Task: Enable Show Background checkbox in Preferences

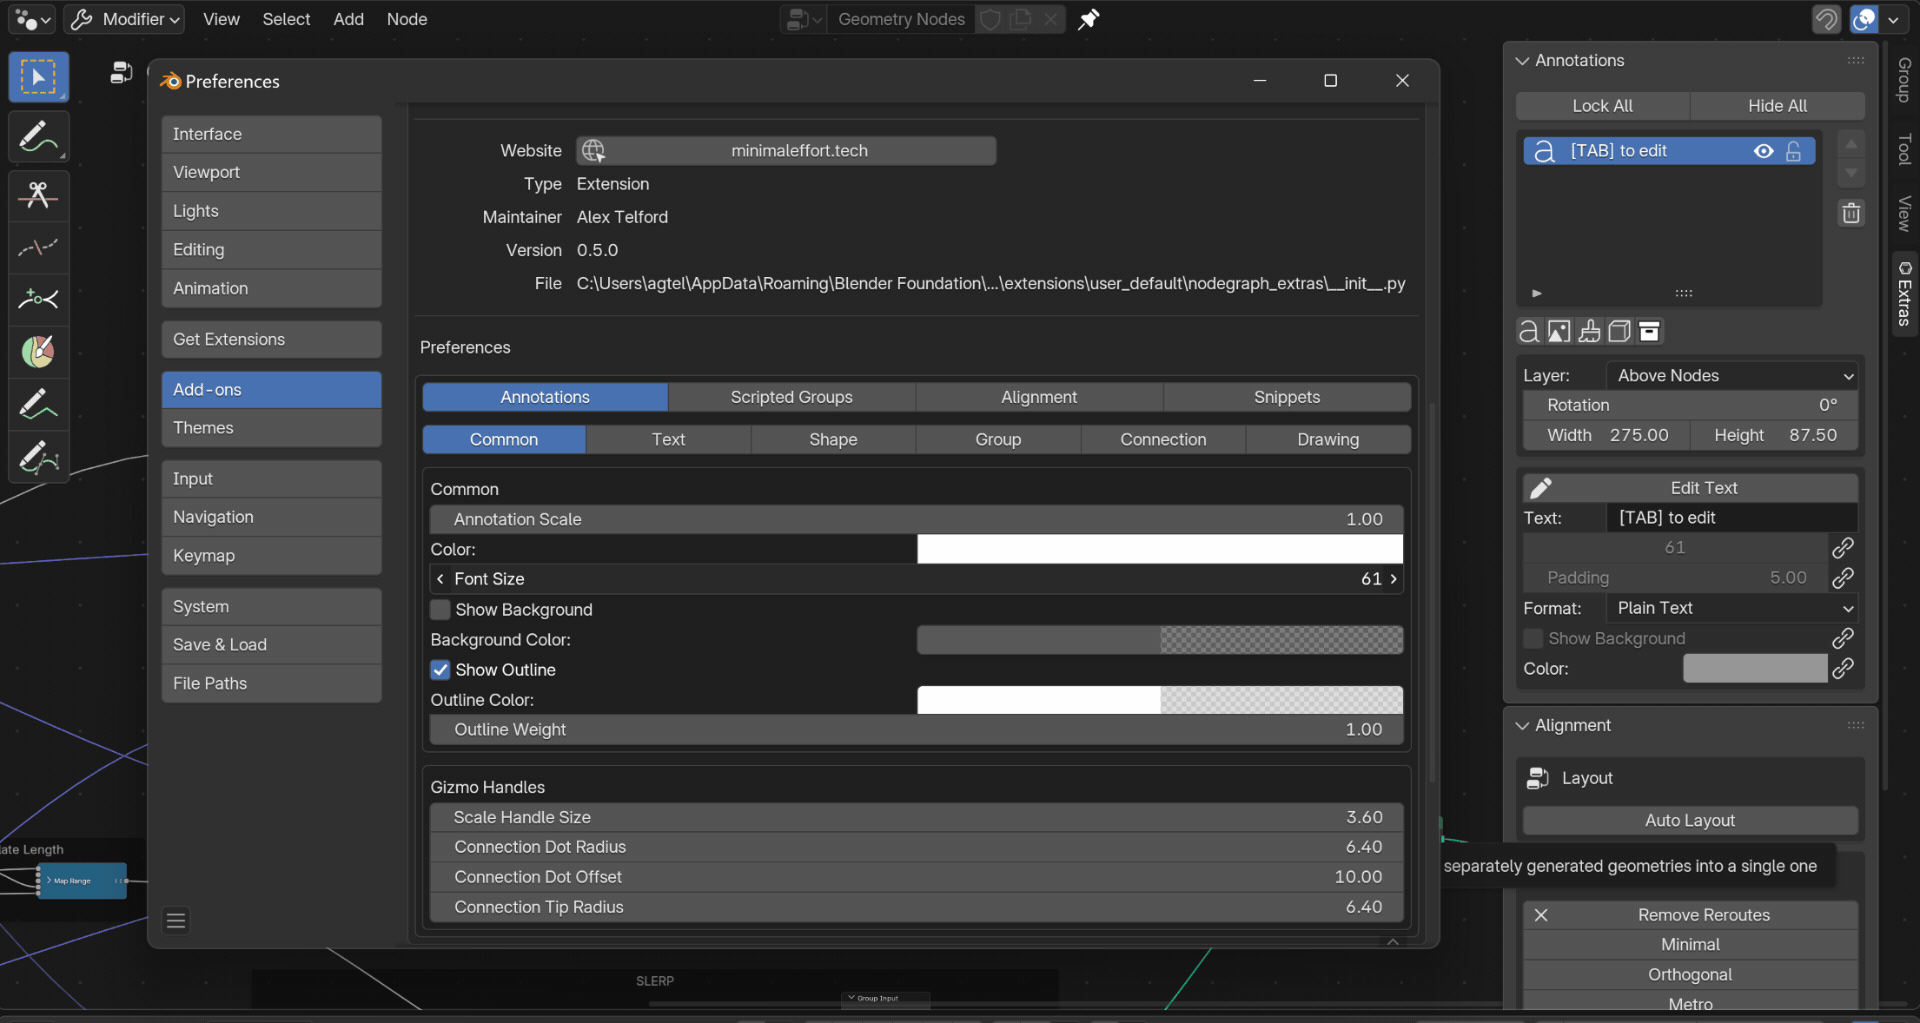Action: 440,609
